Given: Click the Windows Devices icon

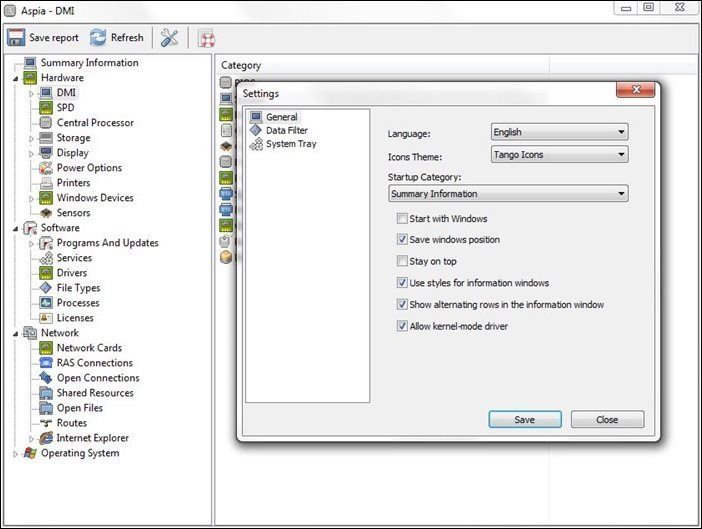Looking at the screenshot, I should click(46, 198).
